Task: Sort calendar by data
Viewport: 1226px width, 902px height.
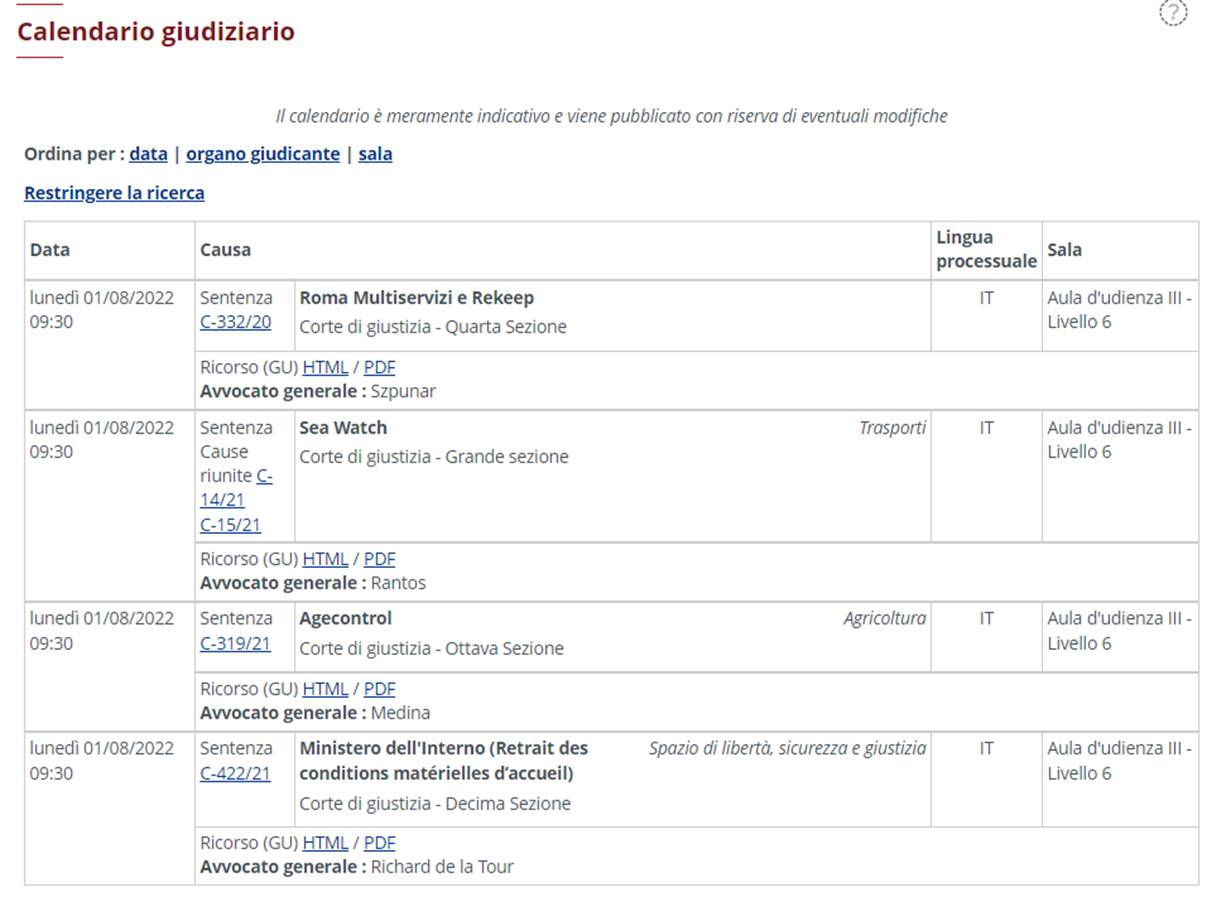Action: (148, 154)
